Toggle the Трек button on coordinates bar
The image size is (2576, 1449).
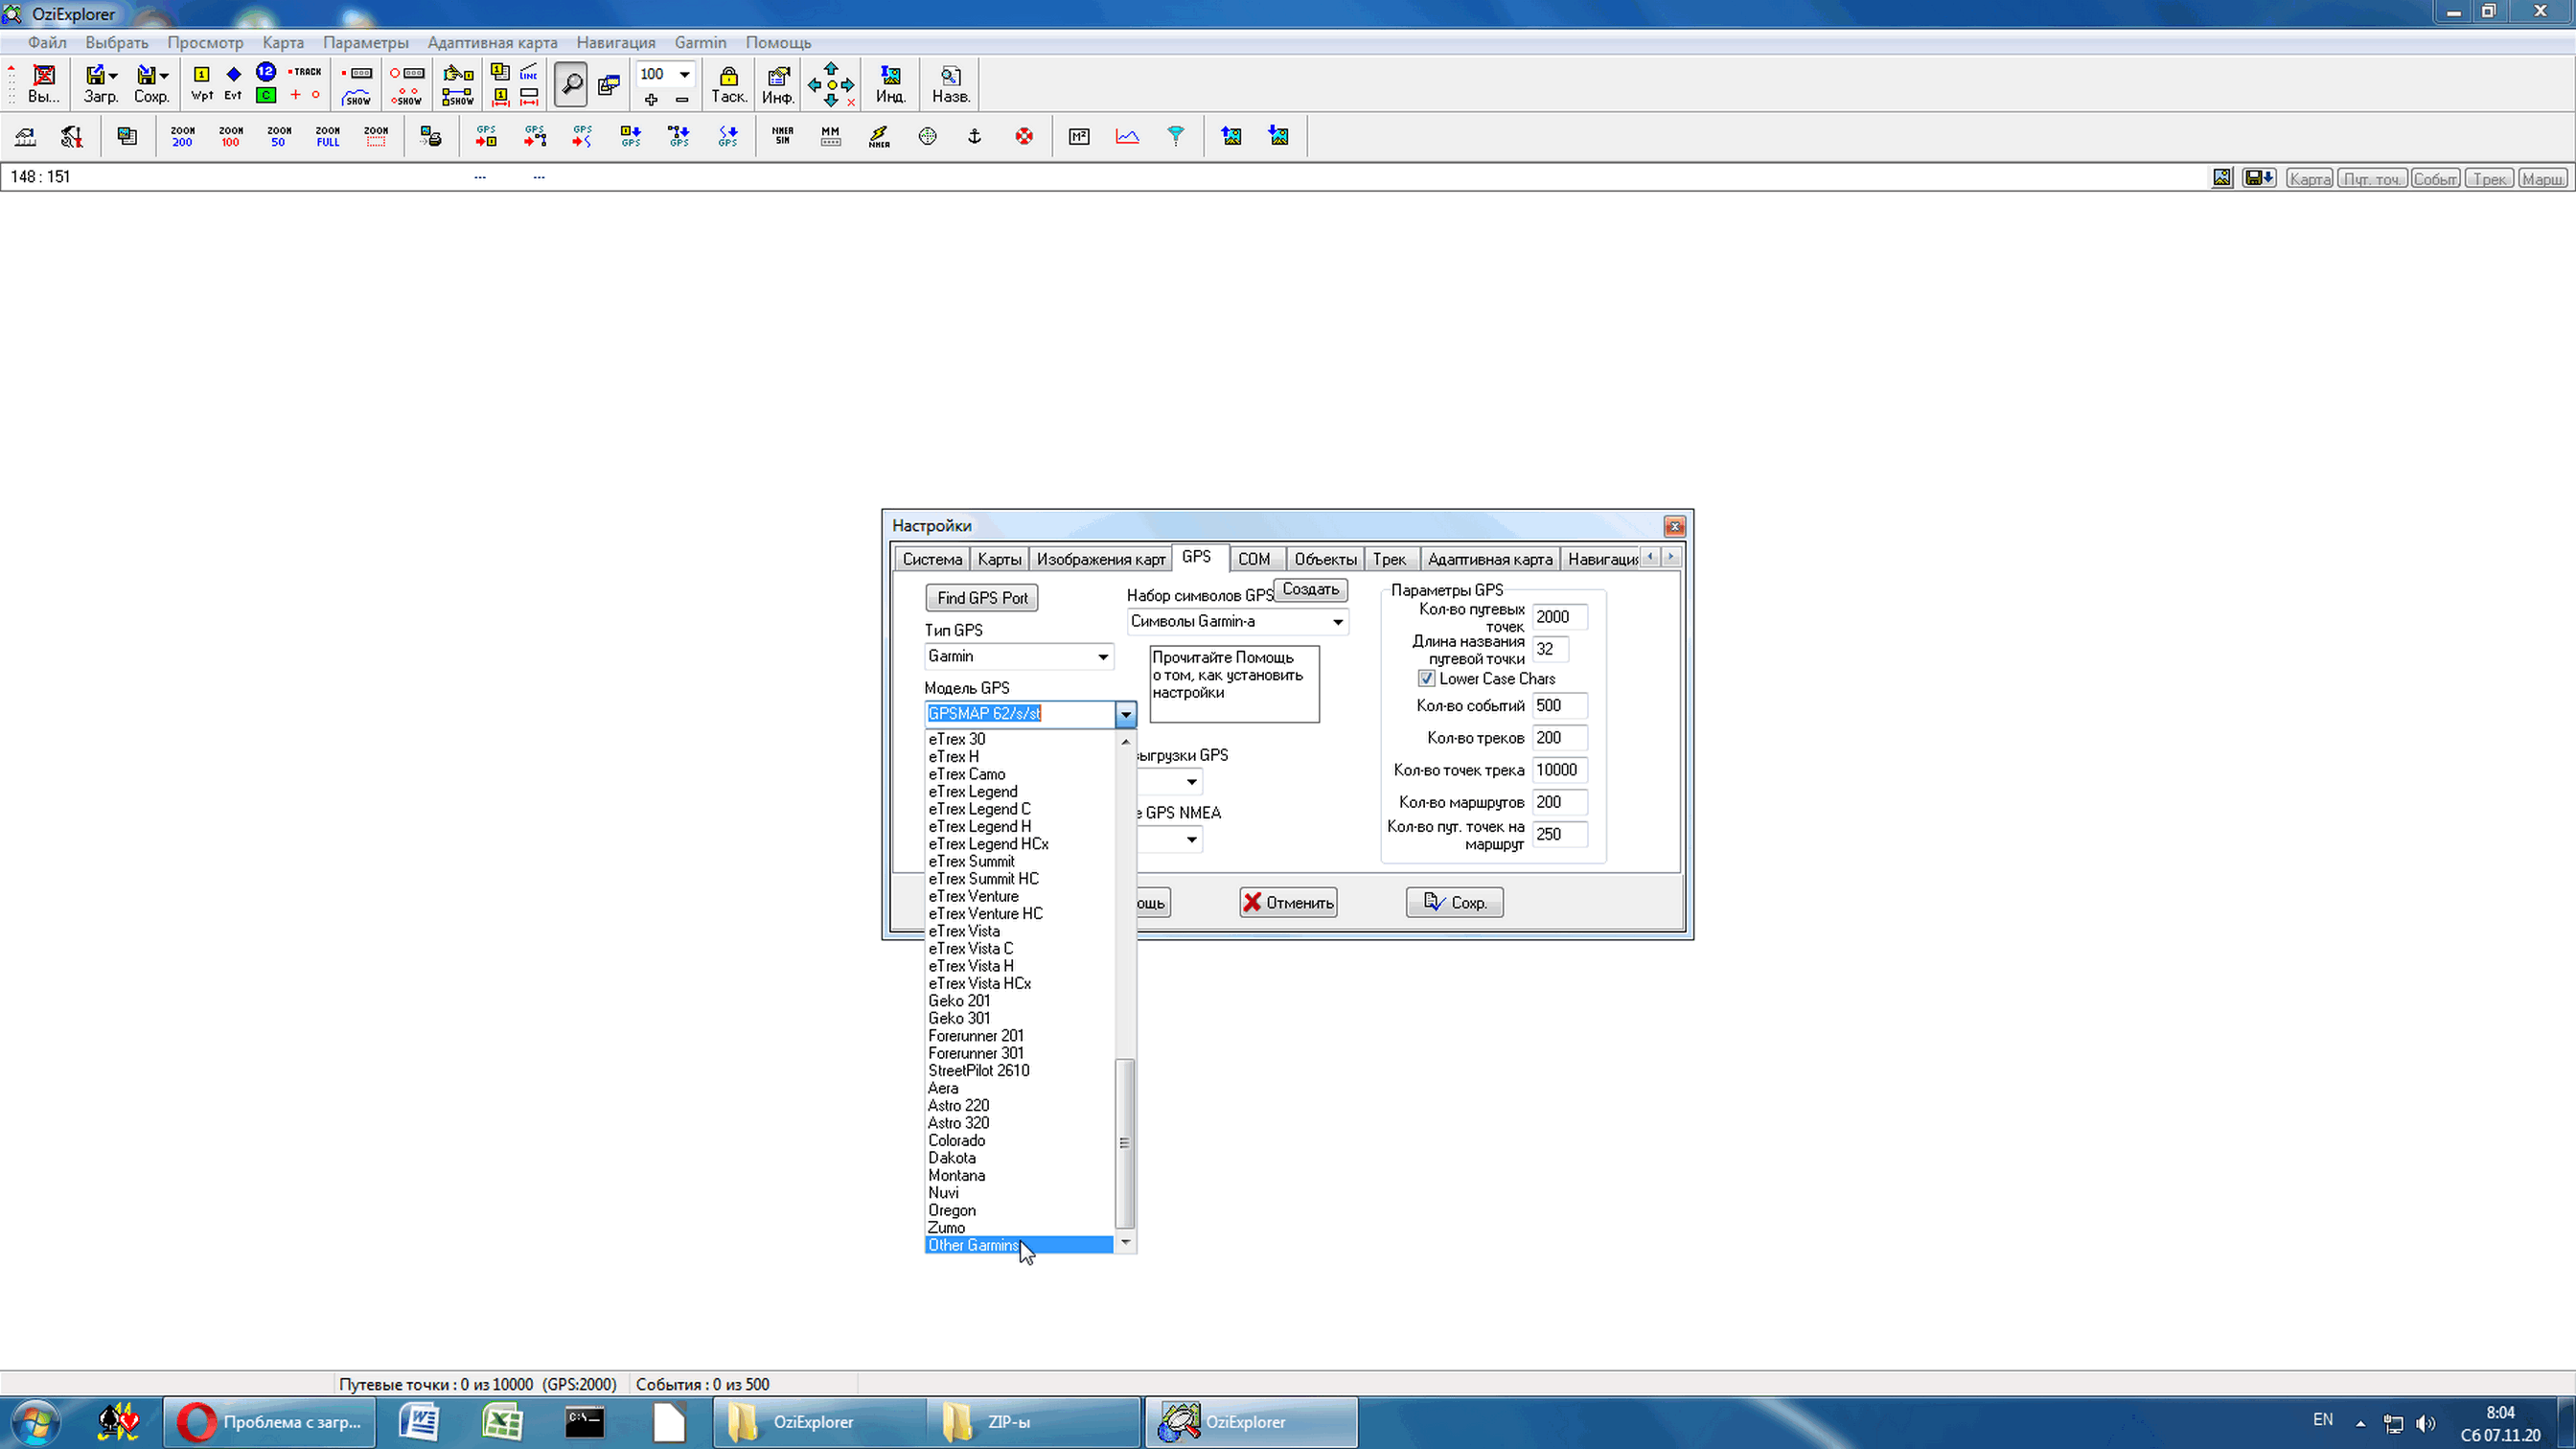[x=2489, y=178]
